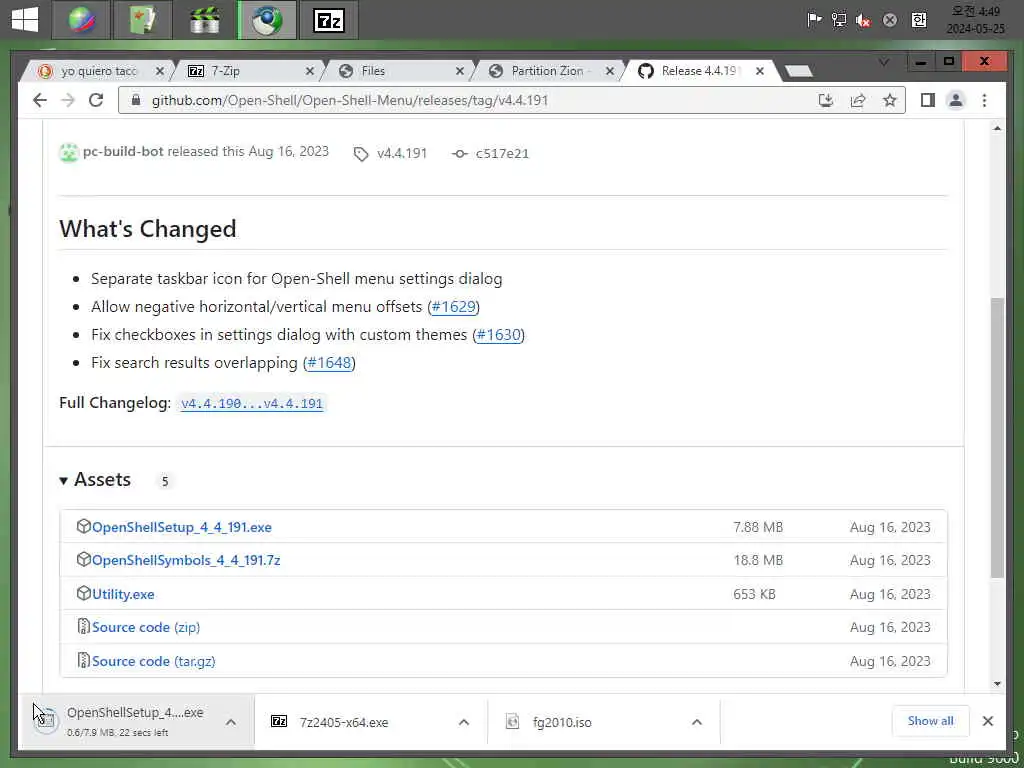The height and width of the screenshot is (768, 1024).
Task: Click the scrollbar up arrow
Action: coord(997,129)
